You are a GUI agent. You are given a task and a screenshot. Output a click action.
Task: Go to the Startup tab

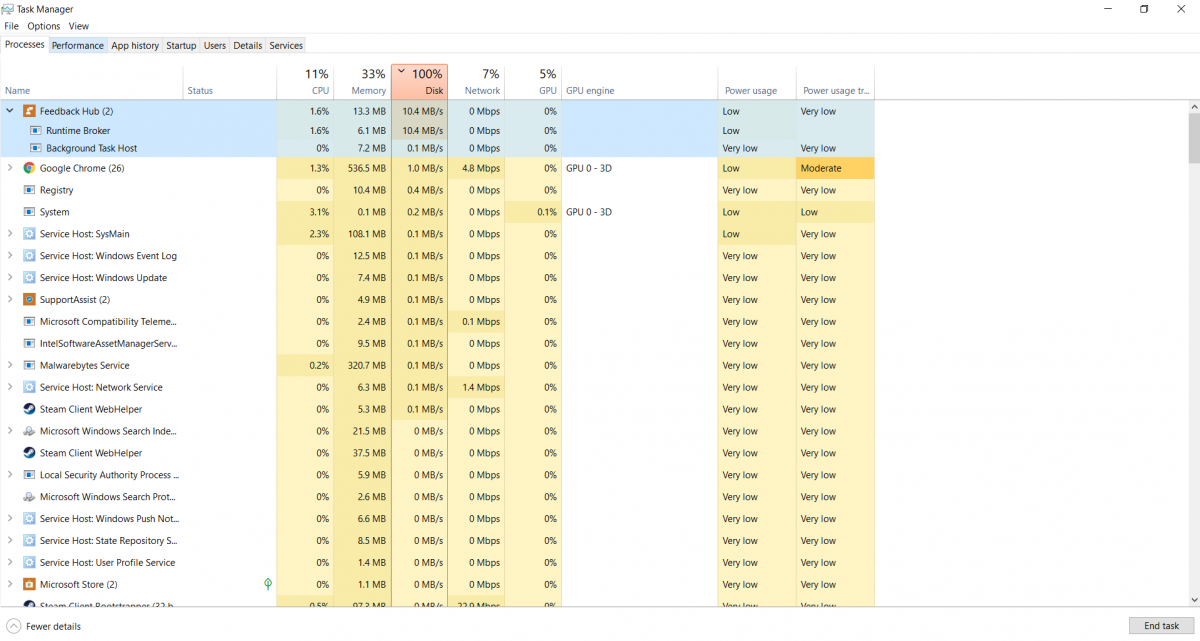(181, 45)
